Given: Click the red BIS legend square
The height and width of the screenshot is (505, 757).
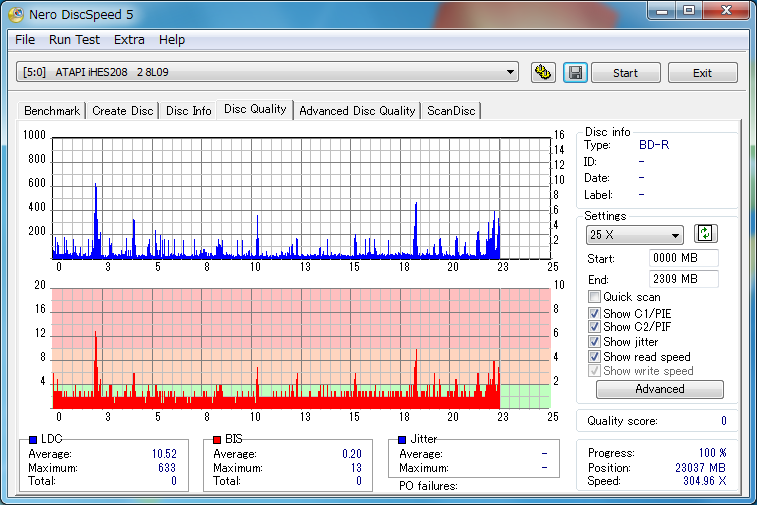Looking at the screenshot, I should pos(217,439).
